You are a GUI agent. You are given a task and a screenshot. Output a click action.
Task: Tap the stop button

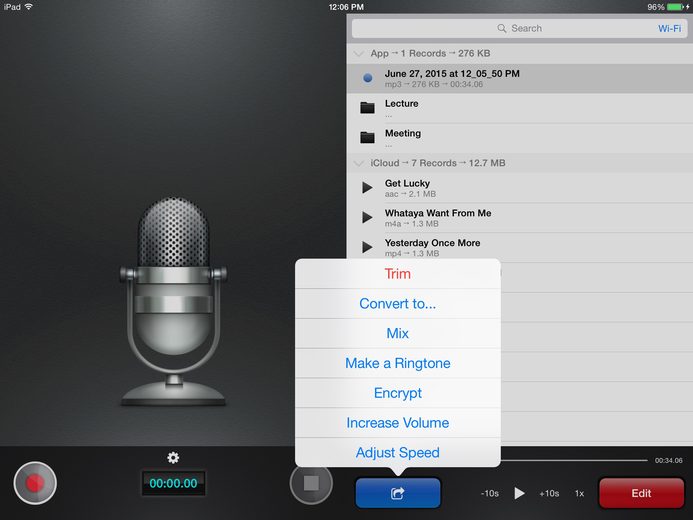click(311, 483)
